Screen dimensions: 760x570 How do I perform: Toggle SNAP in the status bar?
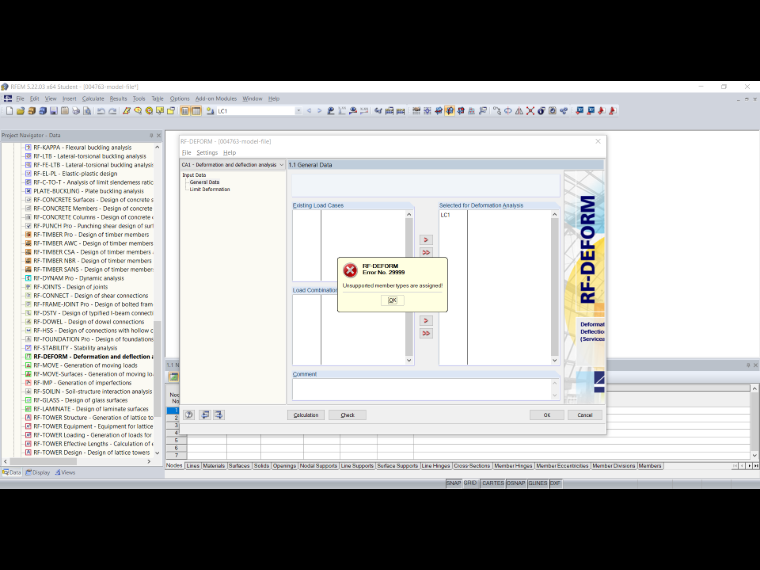454,483
